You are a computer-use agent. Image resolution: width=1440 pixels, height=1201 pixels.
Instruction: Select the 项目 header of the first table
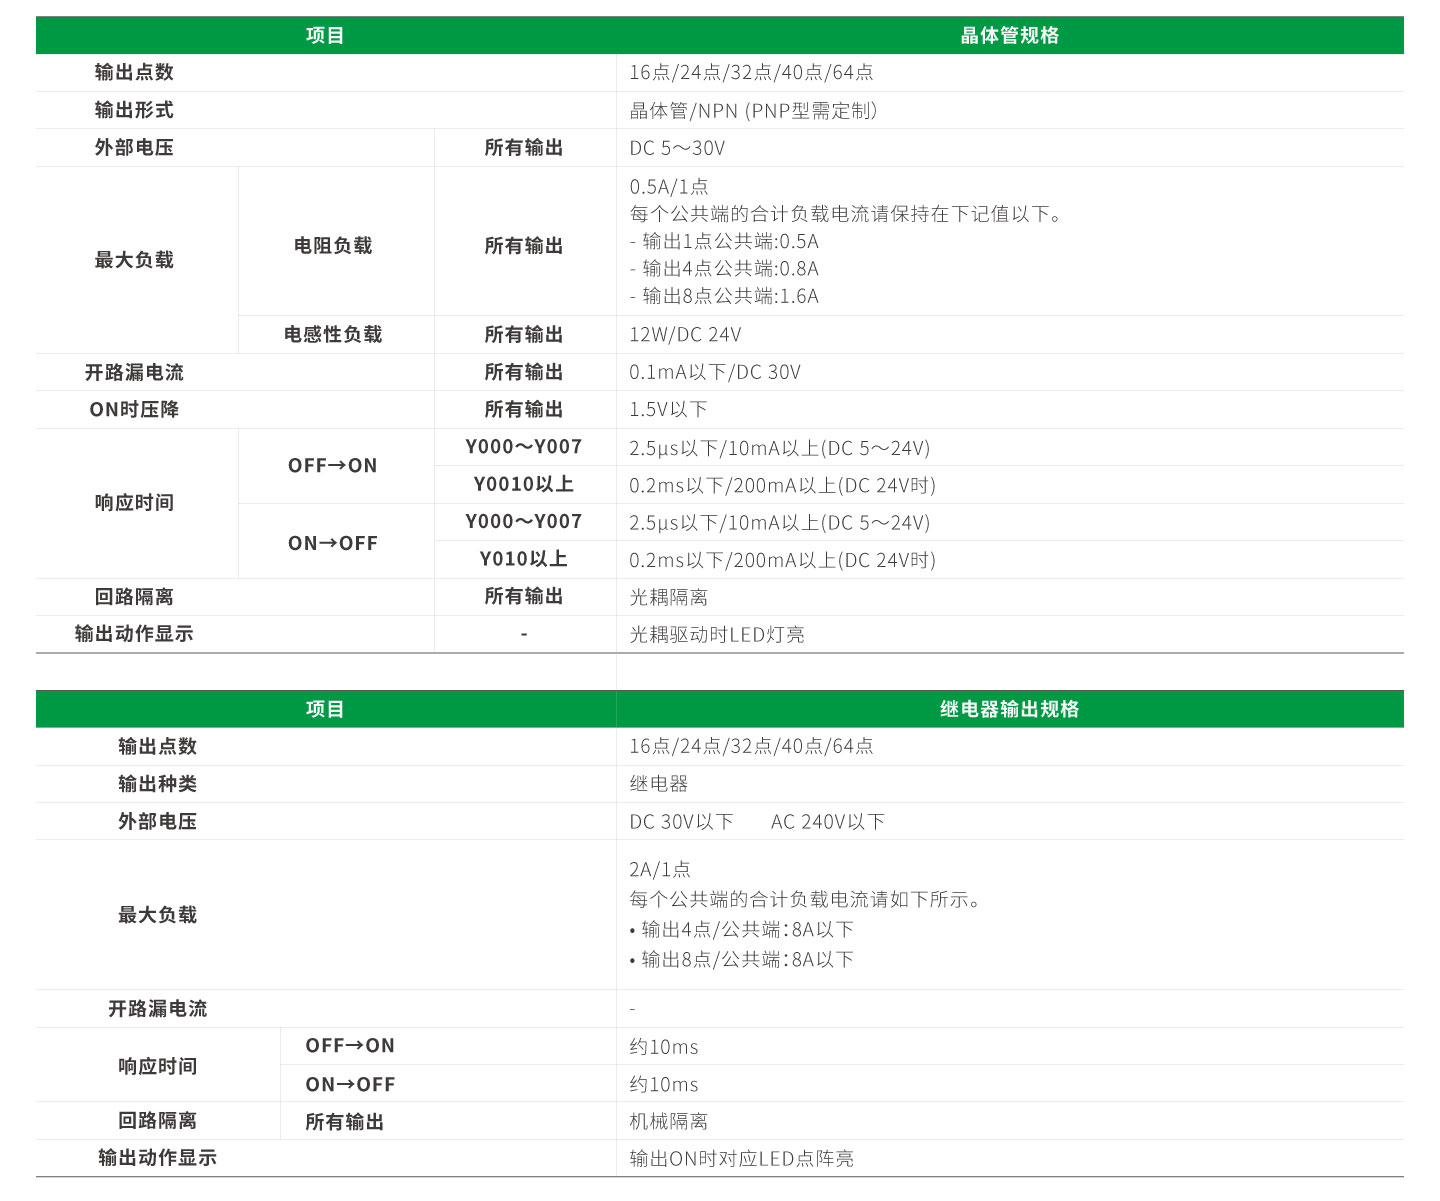point(325,34)
